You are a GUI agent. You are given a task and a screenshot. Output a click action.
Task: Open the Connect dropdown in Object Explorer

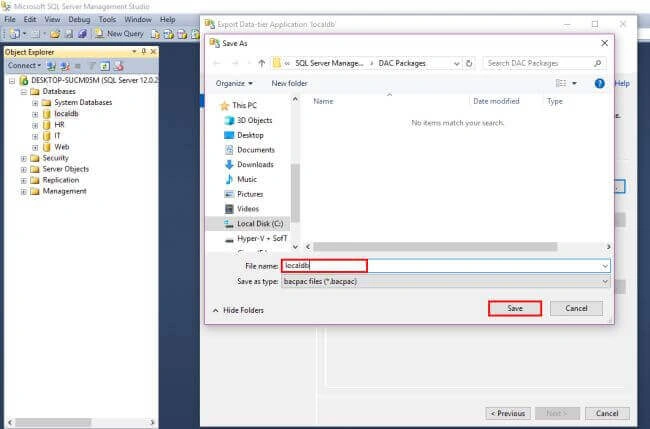coord(24,65)
